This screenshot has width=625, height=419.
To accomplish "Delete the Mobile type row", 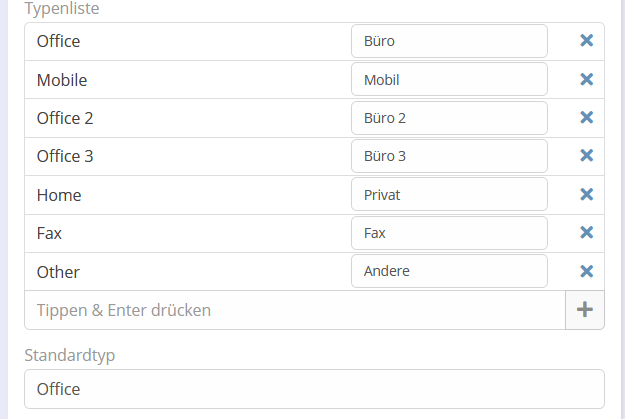I will 587,79.
